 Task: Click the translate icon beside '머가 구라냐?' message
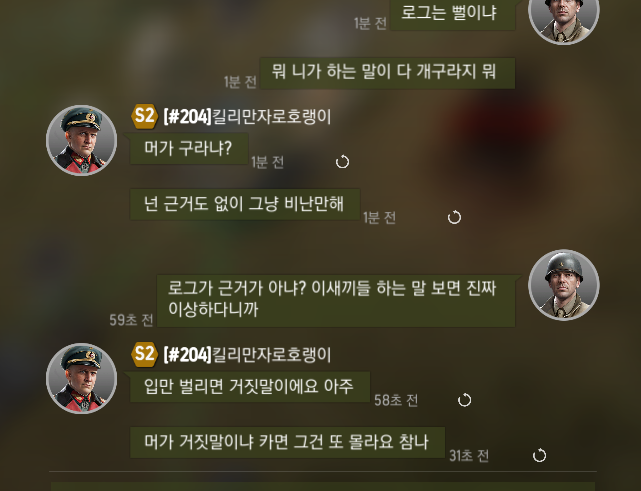point(342,162)
